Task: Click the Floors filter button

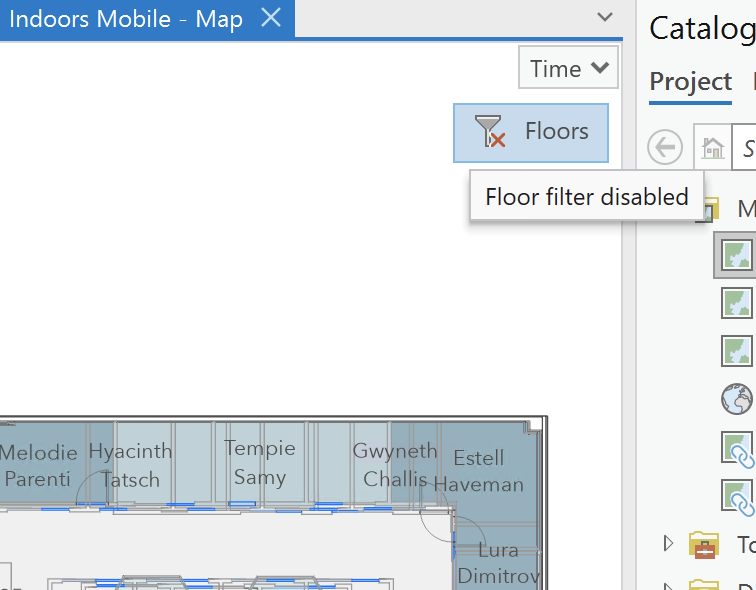Action: (530, 132)
